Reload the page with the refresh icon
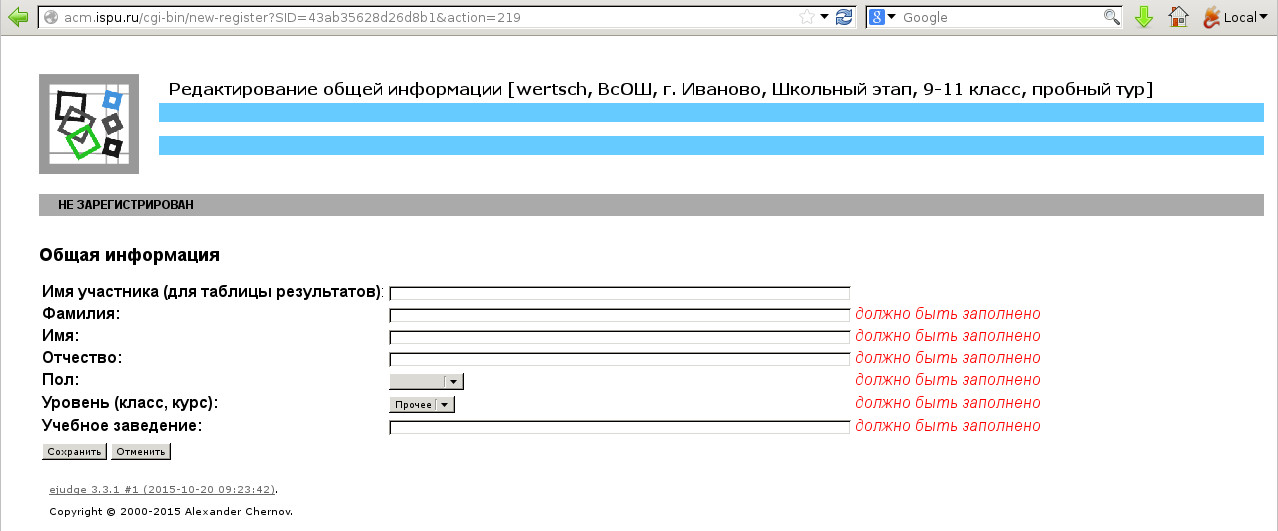This screenshot has height=531, width=1278. (844, 17)
